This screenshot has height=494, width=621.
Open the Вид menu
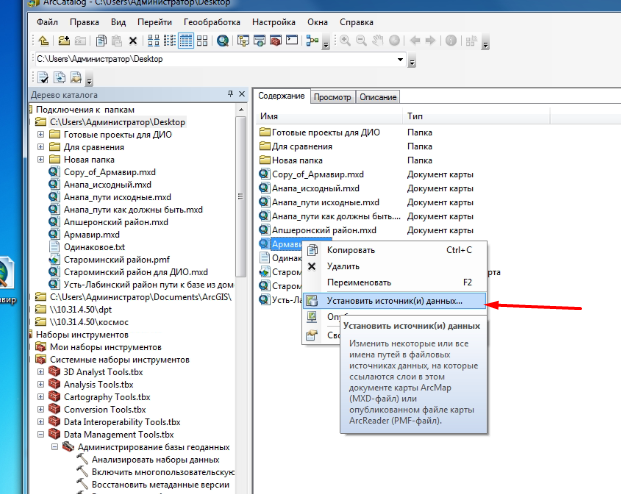tap(118, 22)
